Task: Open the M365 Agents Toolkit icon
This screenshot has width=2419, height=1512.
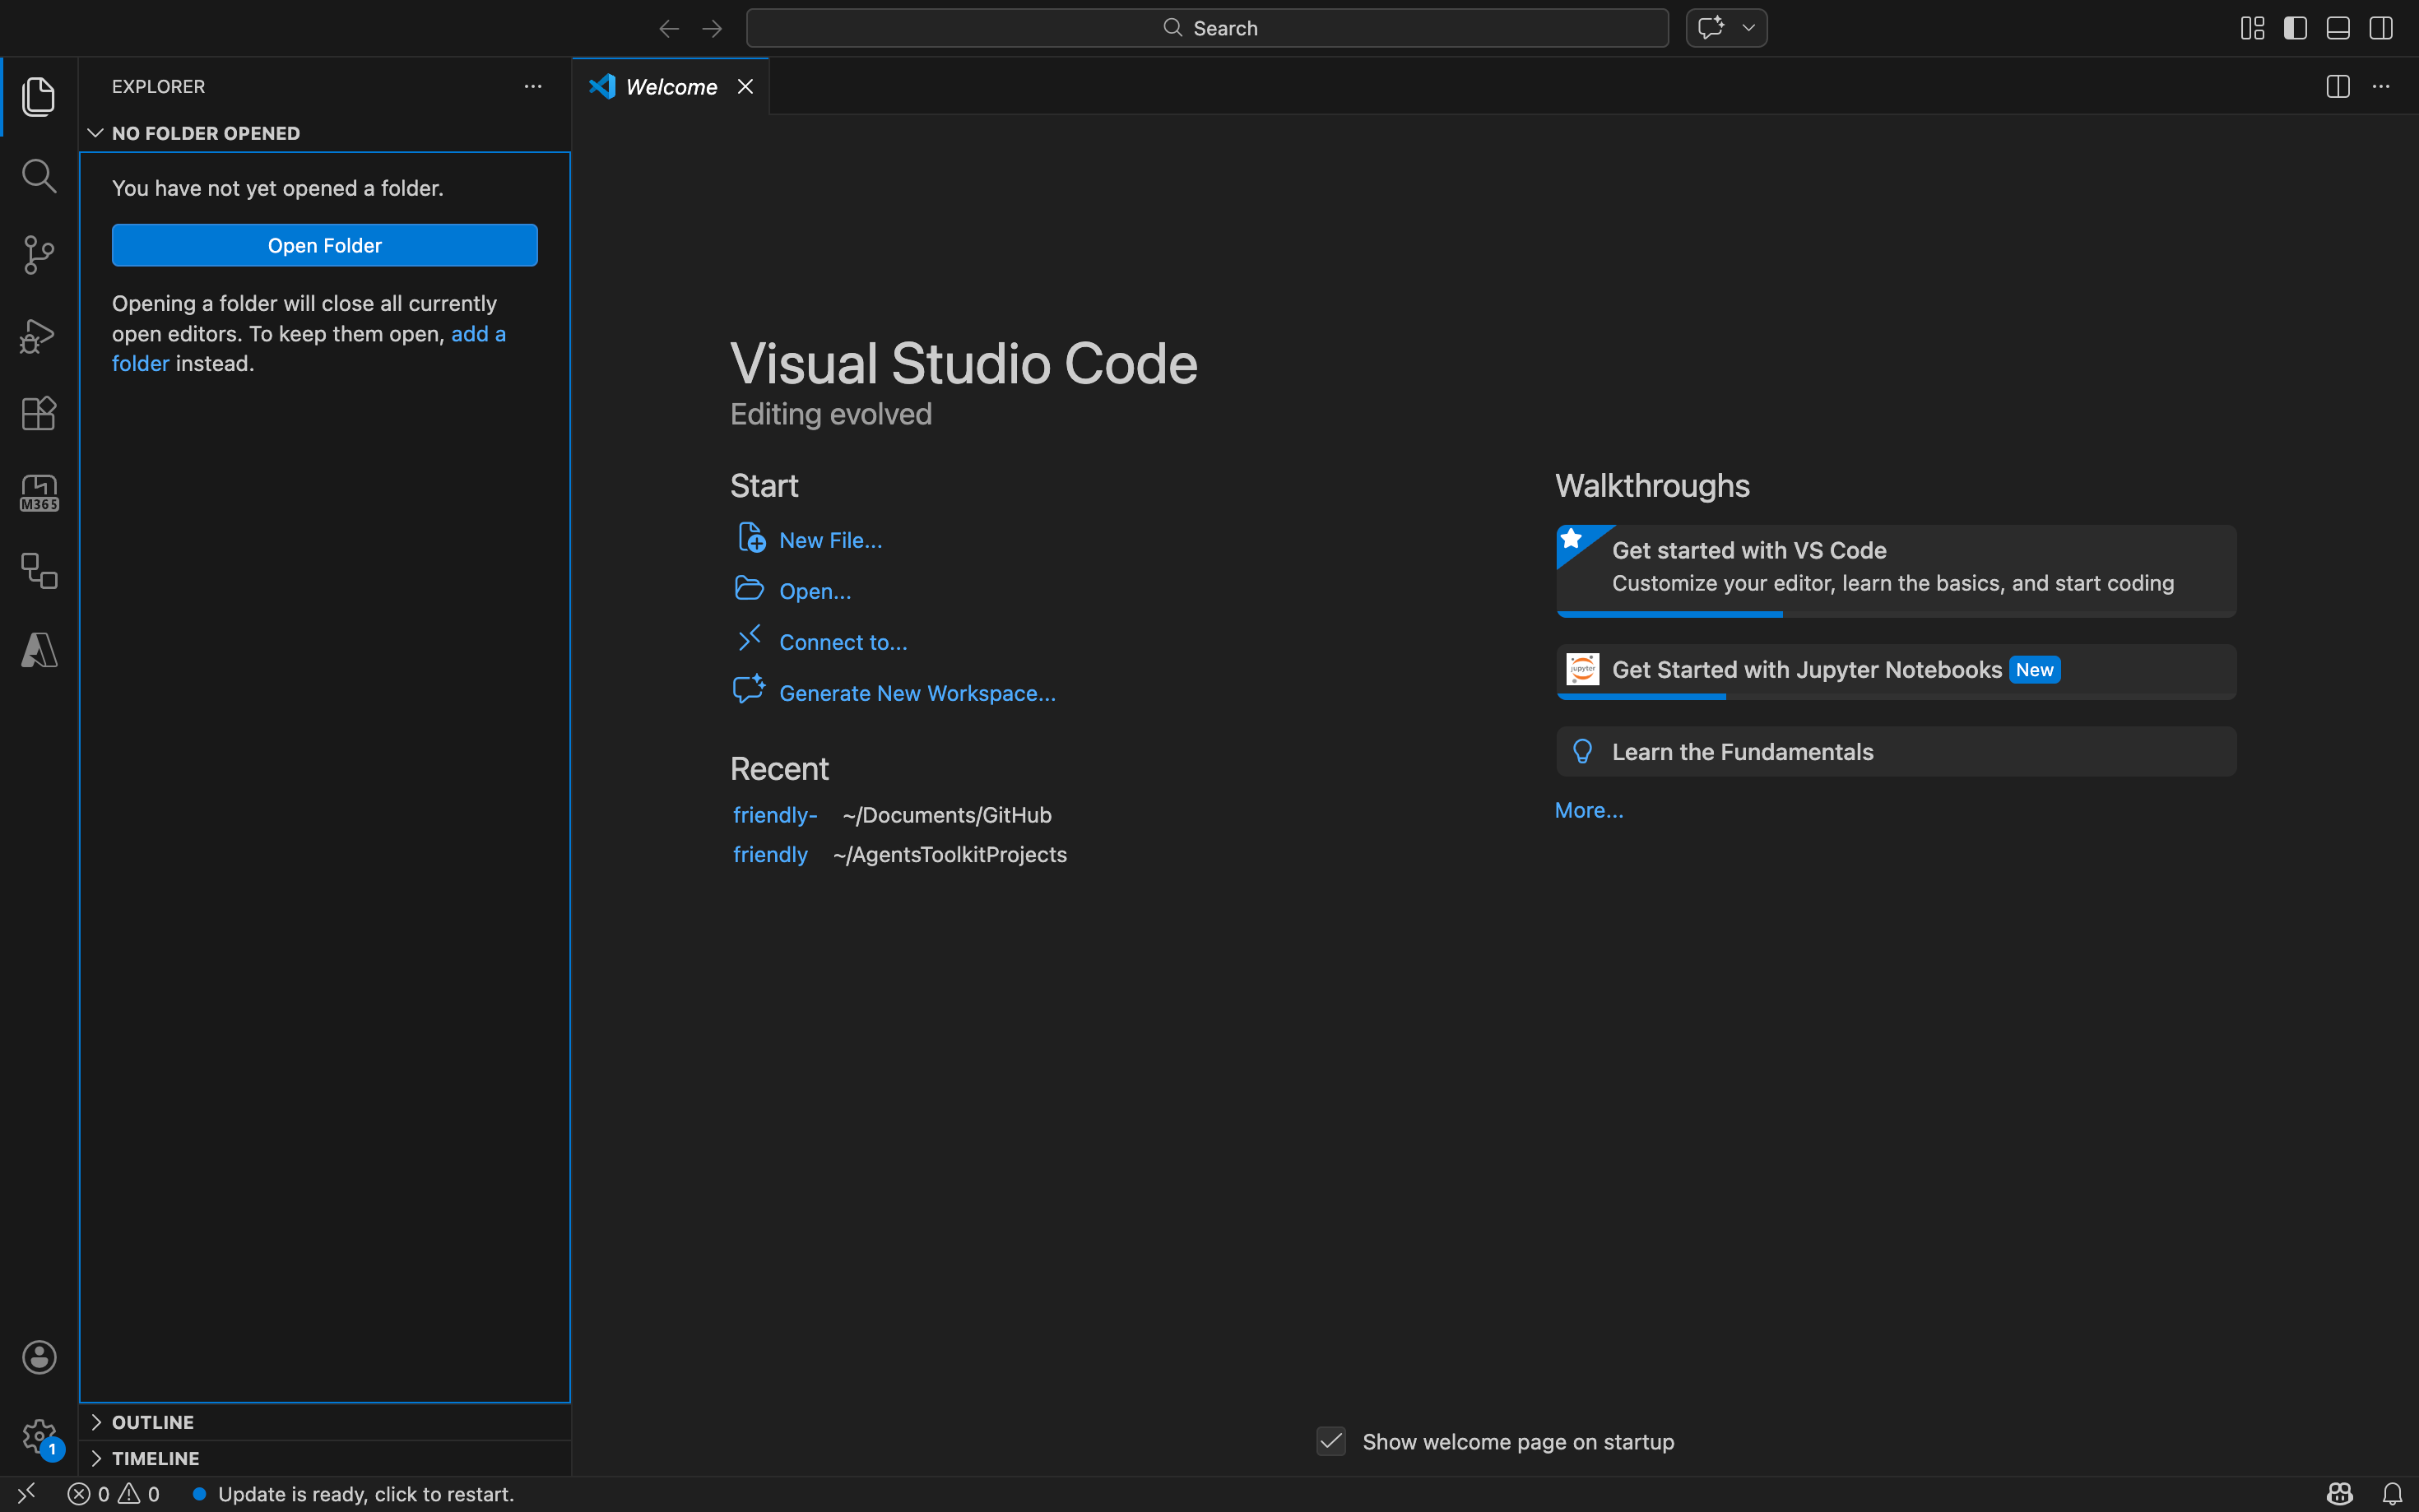Action: point(39,493)
